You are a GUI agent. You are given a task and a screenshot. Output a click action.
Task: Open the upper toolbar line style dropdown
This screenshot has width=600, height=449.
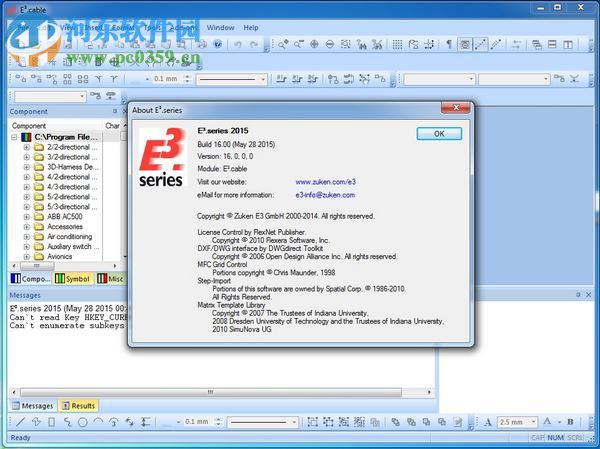tap(263, 80)
